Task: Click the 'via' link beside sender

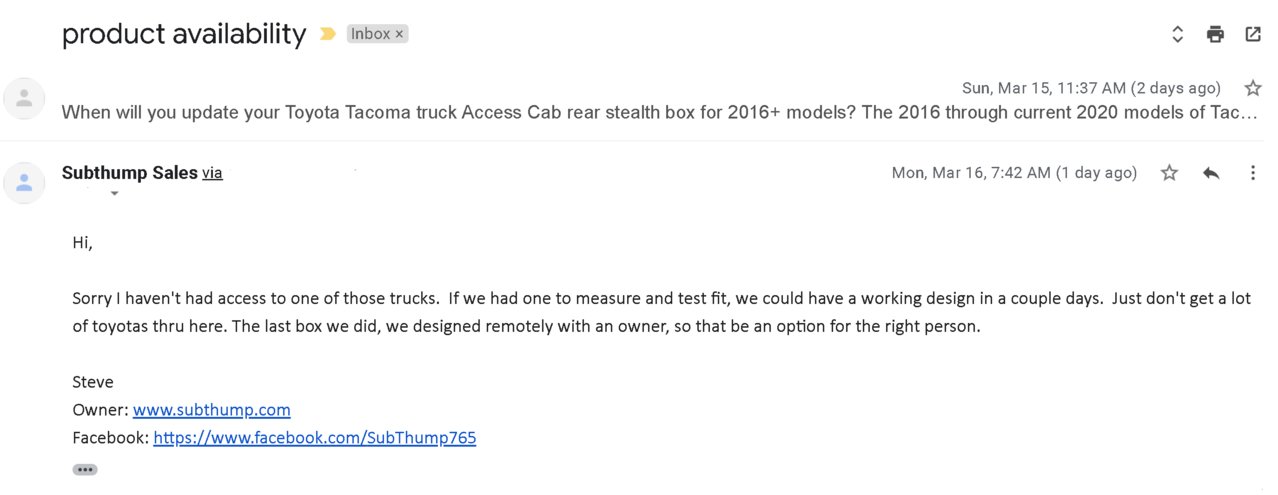Action: pyautogui.click(x=212, y=173)
